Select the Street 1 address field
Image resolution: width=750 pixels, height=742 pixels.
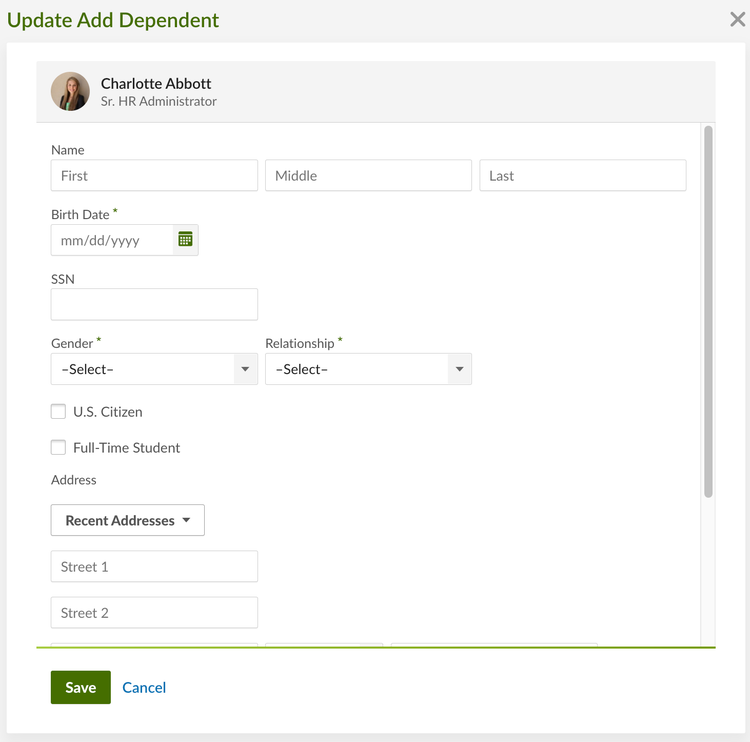pyautogui.click(x=154, y=566)
